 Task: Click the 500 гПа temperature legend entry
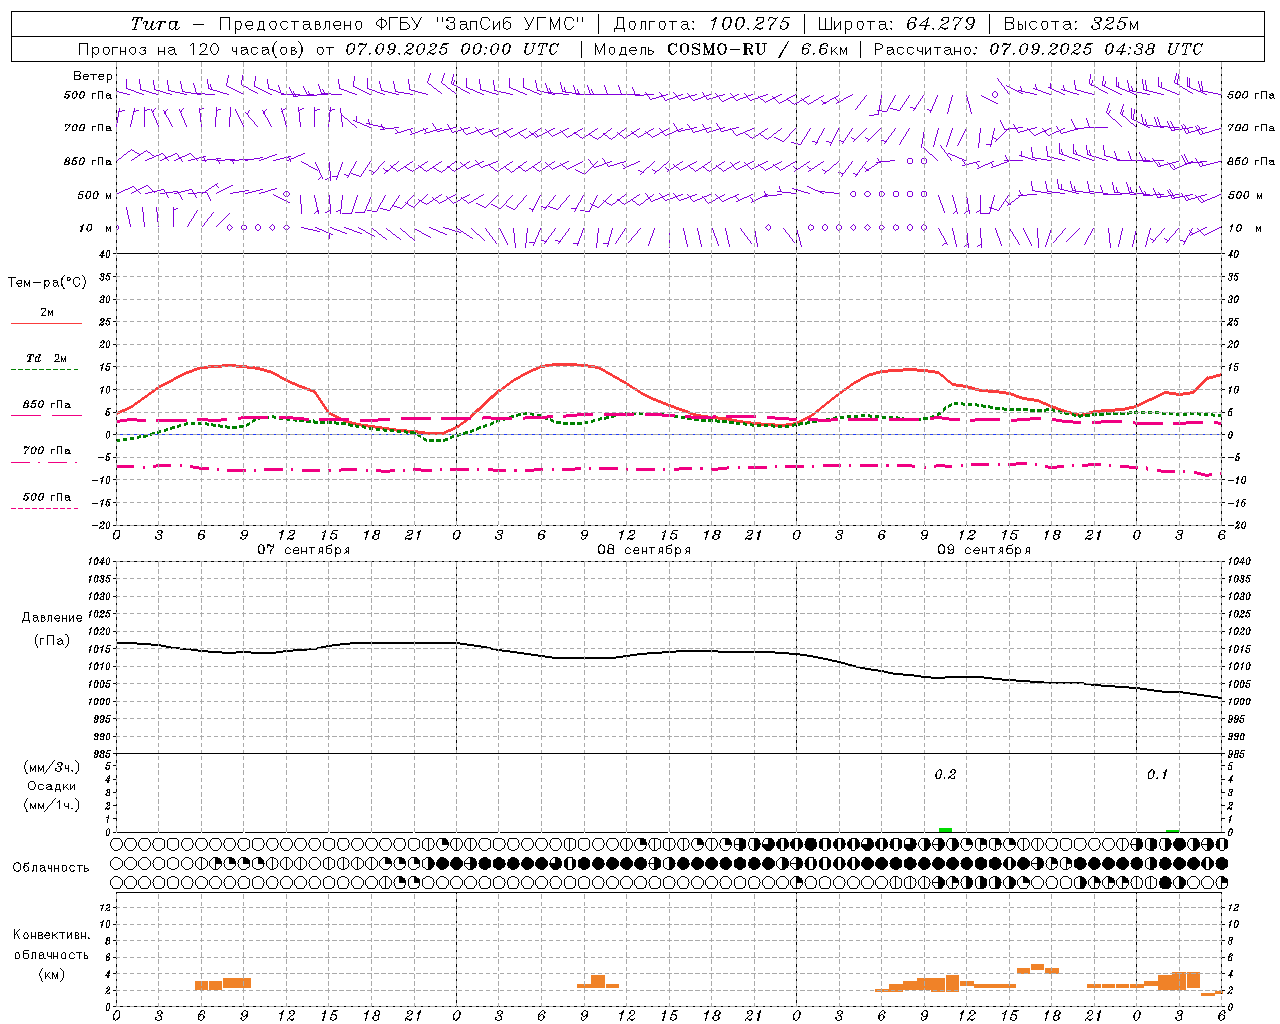[47, 497]
